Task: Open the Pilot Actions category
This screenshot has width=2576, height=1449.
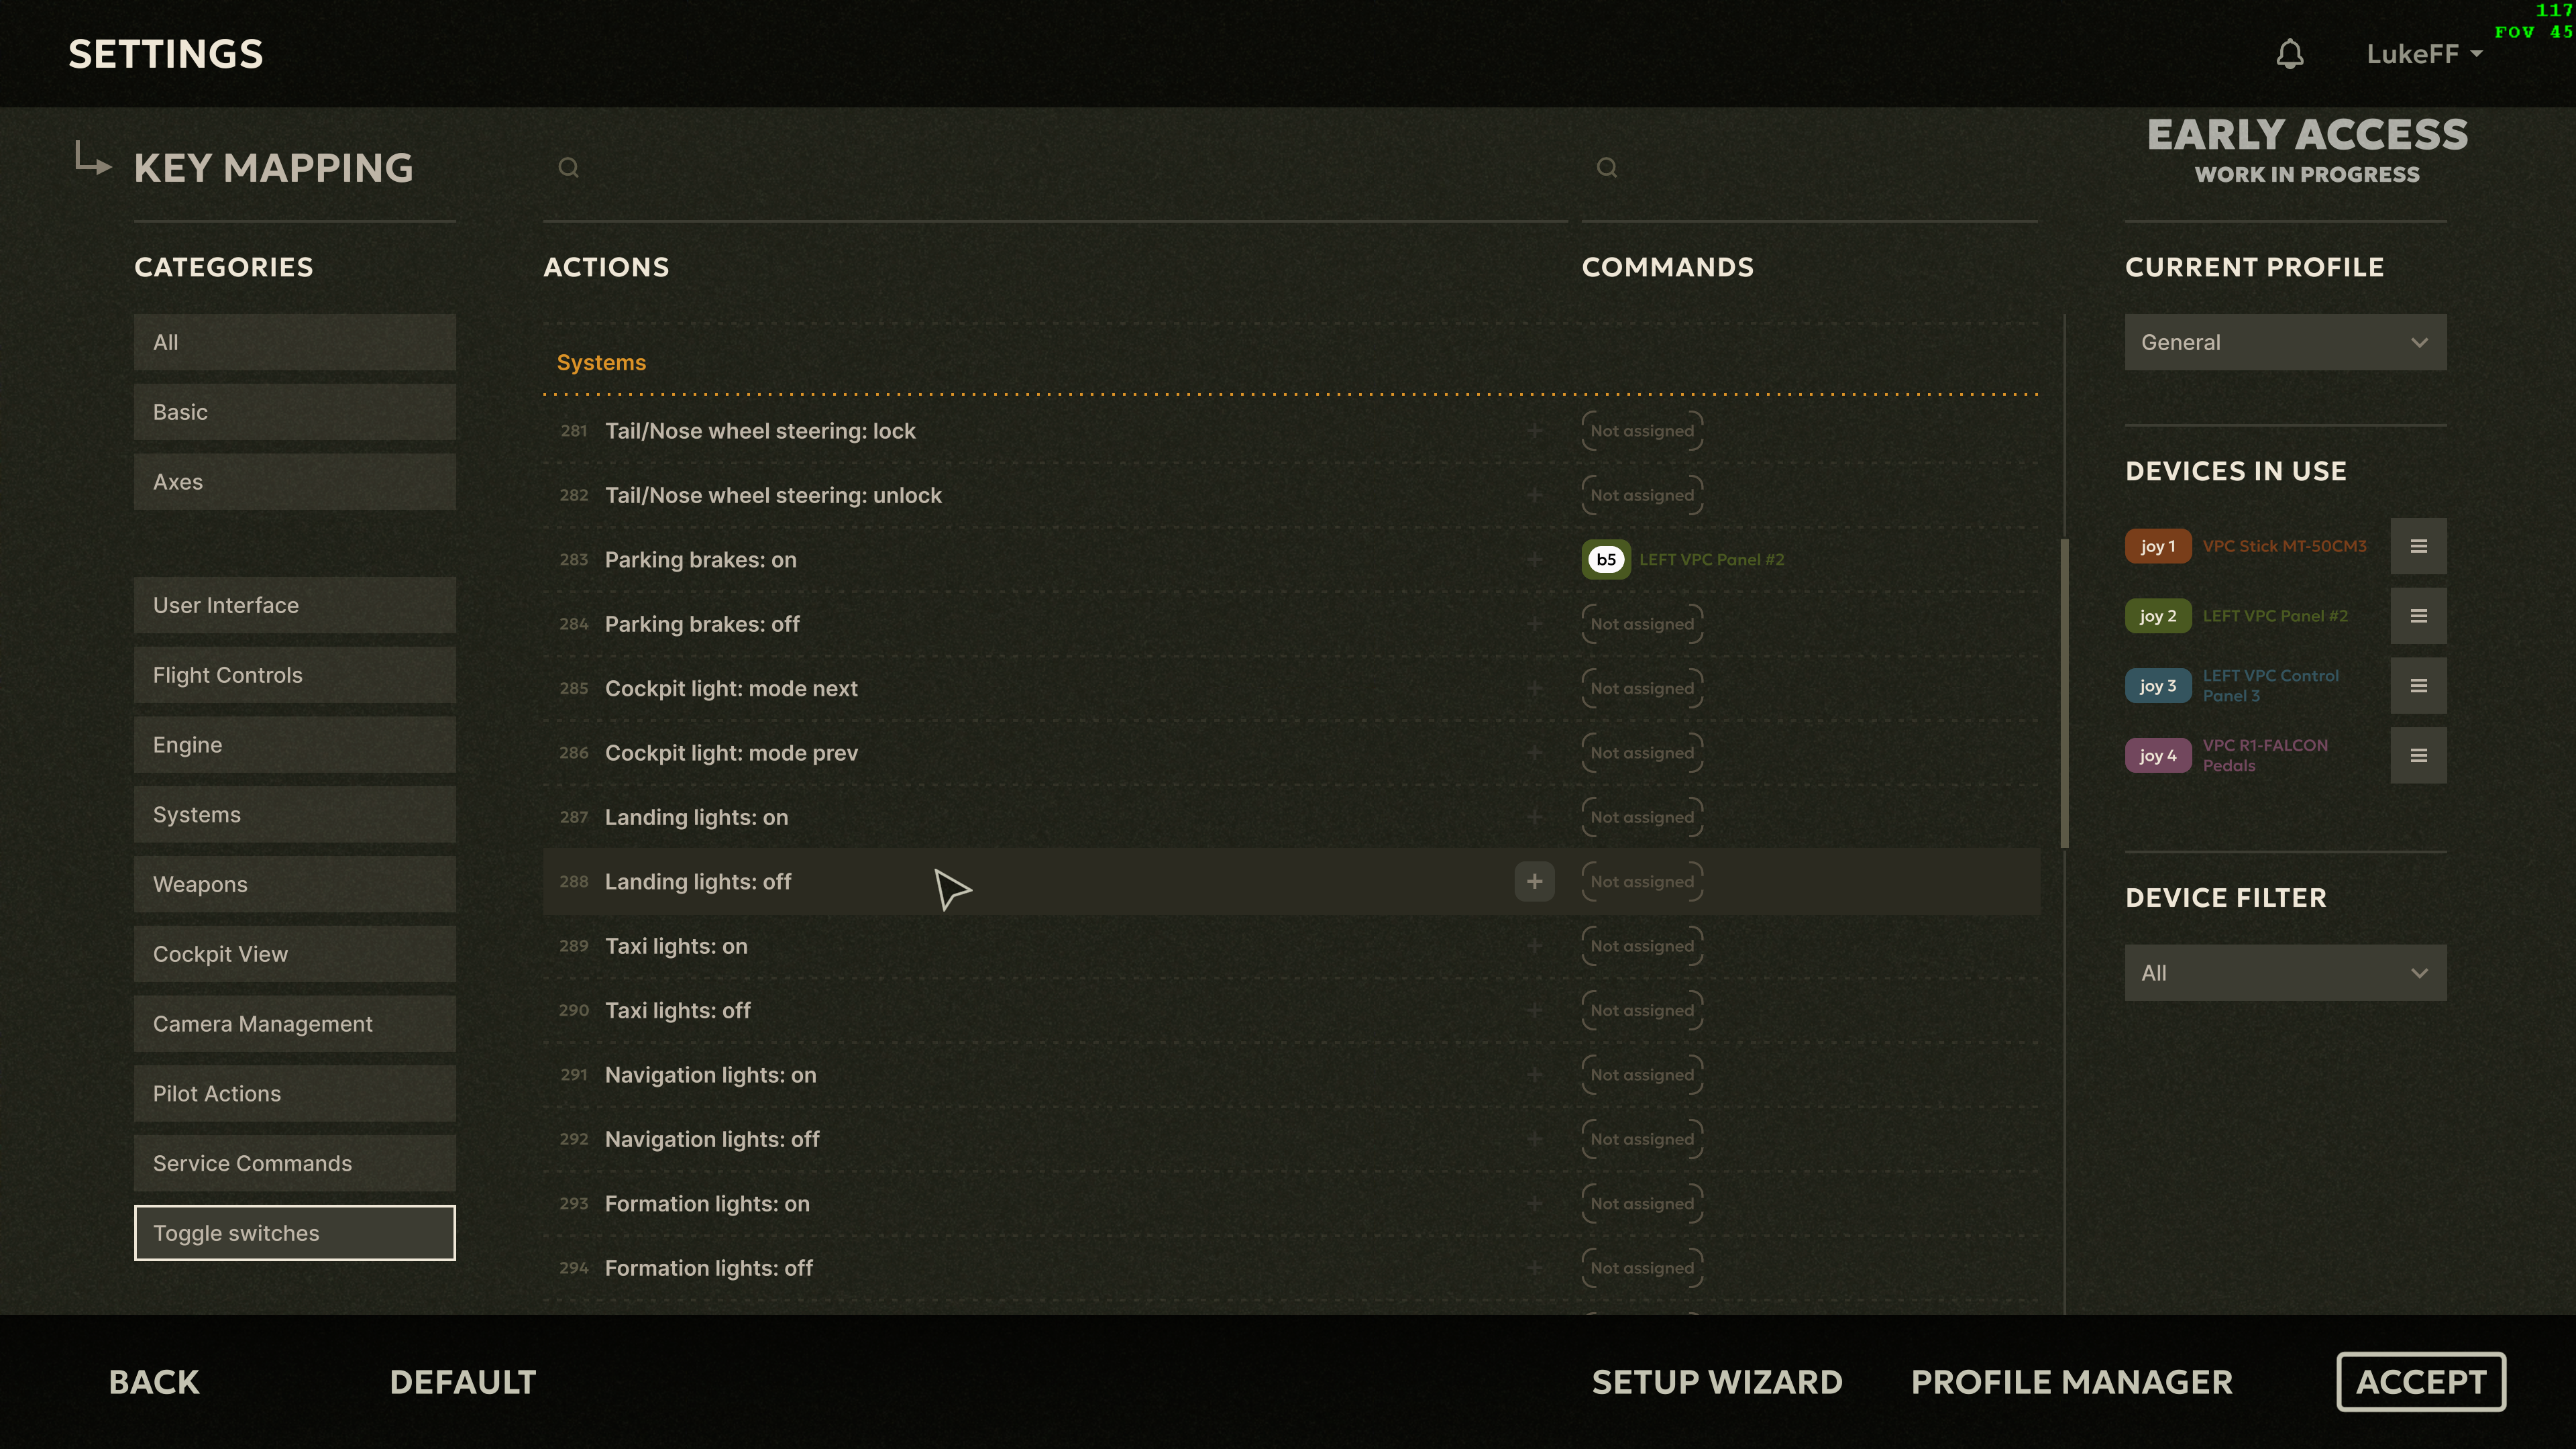Action: point(295,1093)
